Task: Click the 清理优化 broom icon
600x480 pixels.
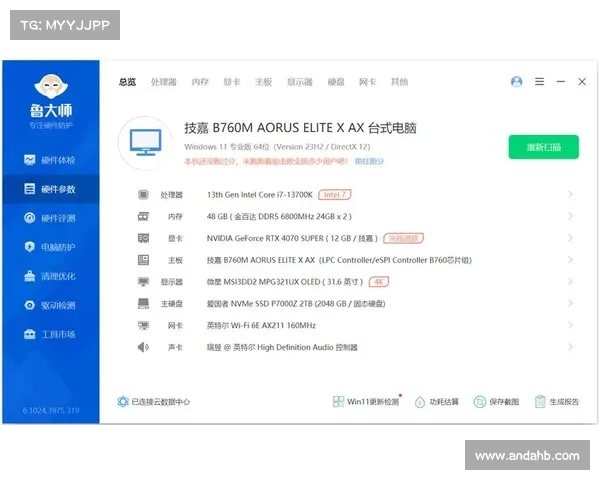Action: 29,276
